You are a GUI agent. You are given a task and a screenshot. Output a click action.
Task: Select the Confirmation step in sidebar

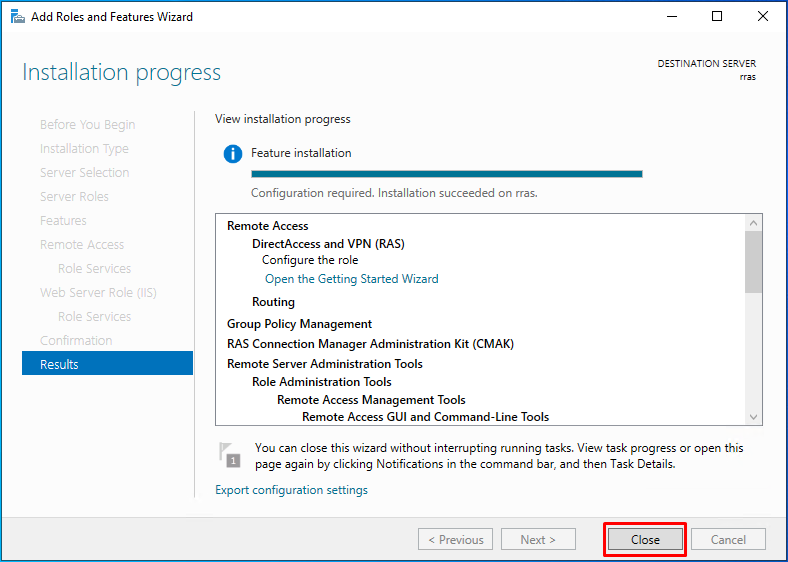(x=76, y=340)
